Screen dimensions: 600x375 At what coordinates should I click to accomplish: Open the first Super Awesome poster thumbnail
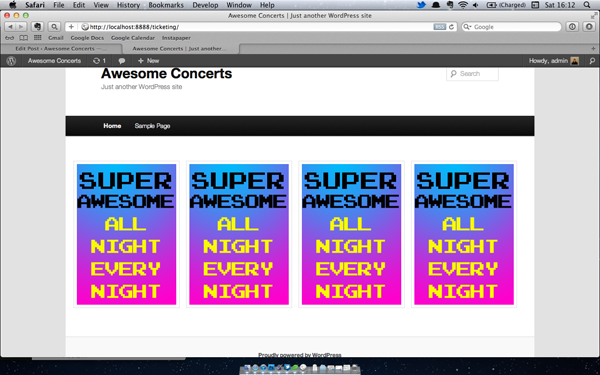[x=126, y=234]
